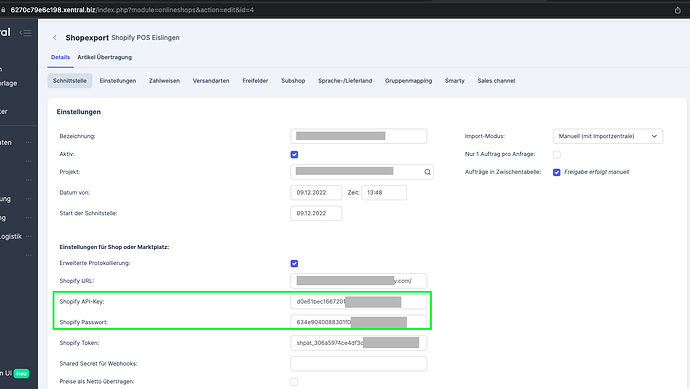This screenshot has height=389, width=690.
Task: Switch to the Zahlweisen sub-tab
Action: pos(164,81)
